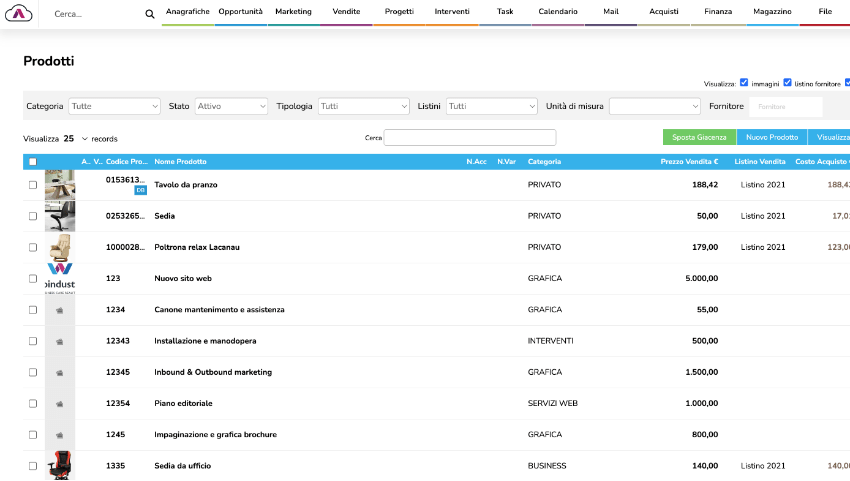Click the DB badge under Tavolo da pranzo code
Viewport: 850px width, 481px height.
pyautogui.click(x=140, y=190)
